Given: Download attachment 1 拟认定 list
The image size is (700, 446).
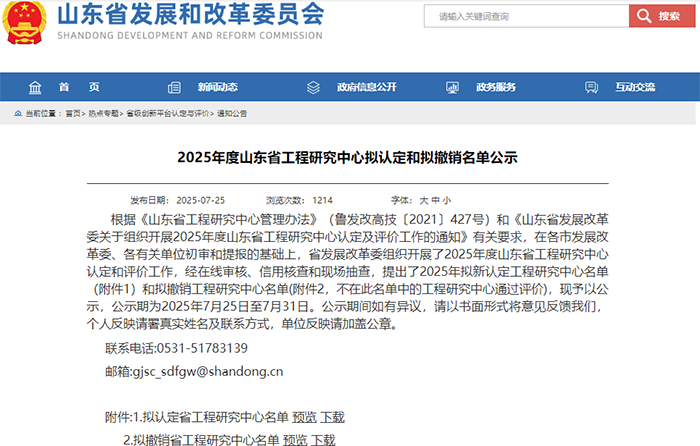Looking at the screenshot, I should [332, 416].
